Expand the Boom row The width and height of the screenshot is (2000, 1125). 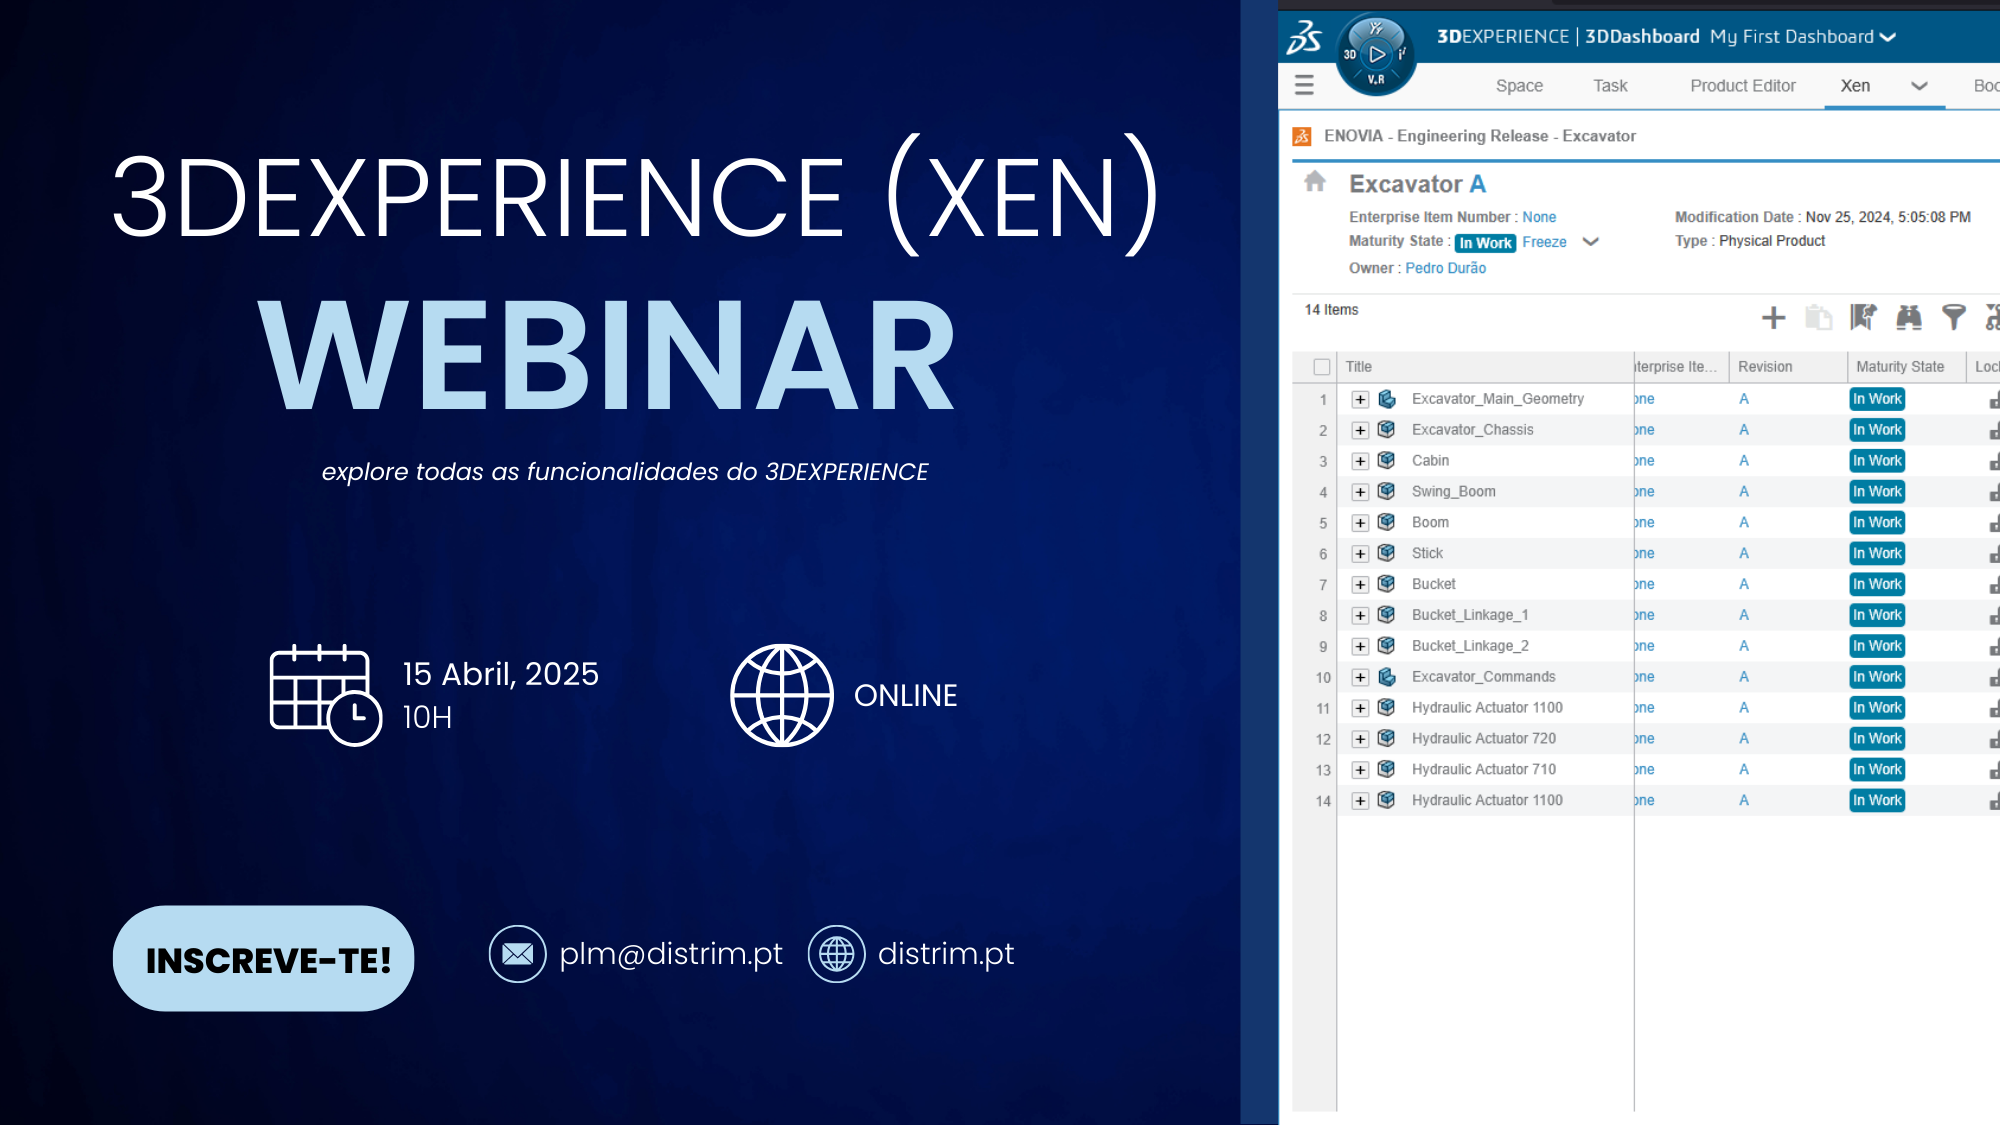(1360, 524)
